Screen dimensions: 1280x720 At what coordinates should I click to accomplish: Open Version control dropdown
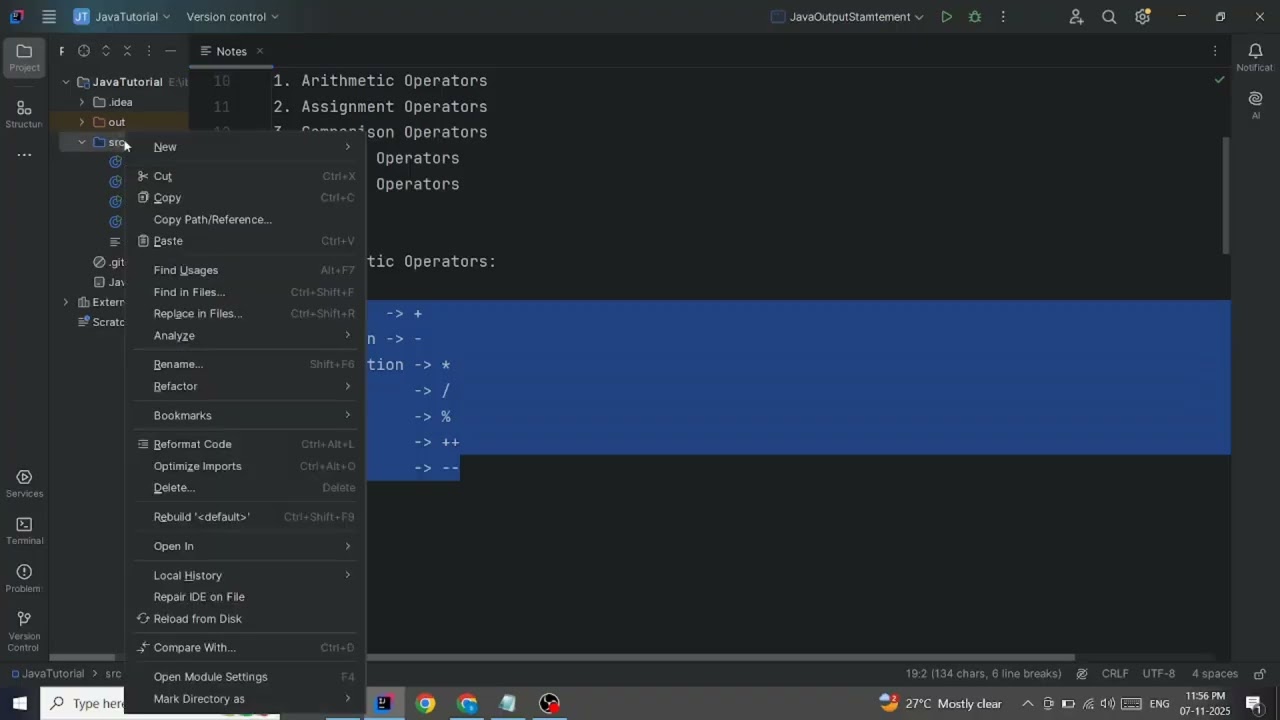pyautogui.click(x=232, y=17)
